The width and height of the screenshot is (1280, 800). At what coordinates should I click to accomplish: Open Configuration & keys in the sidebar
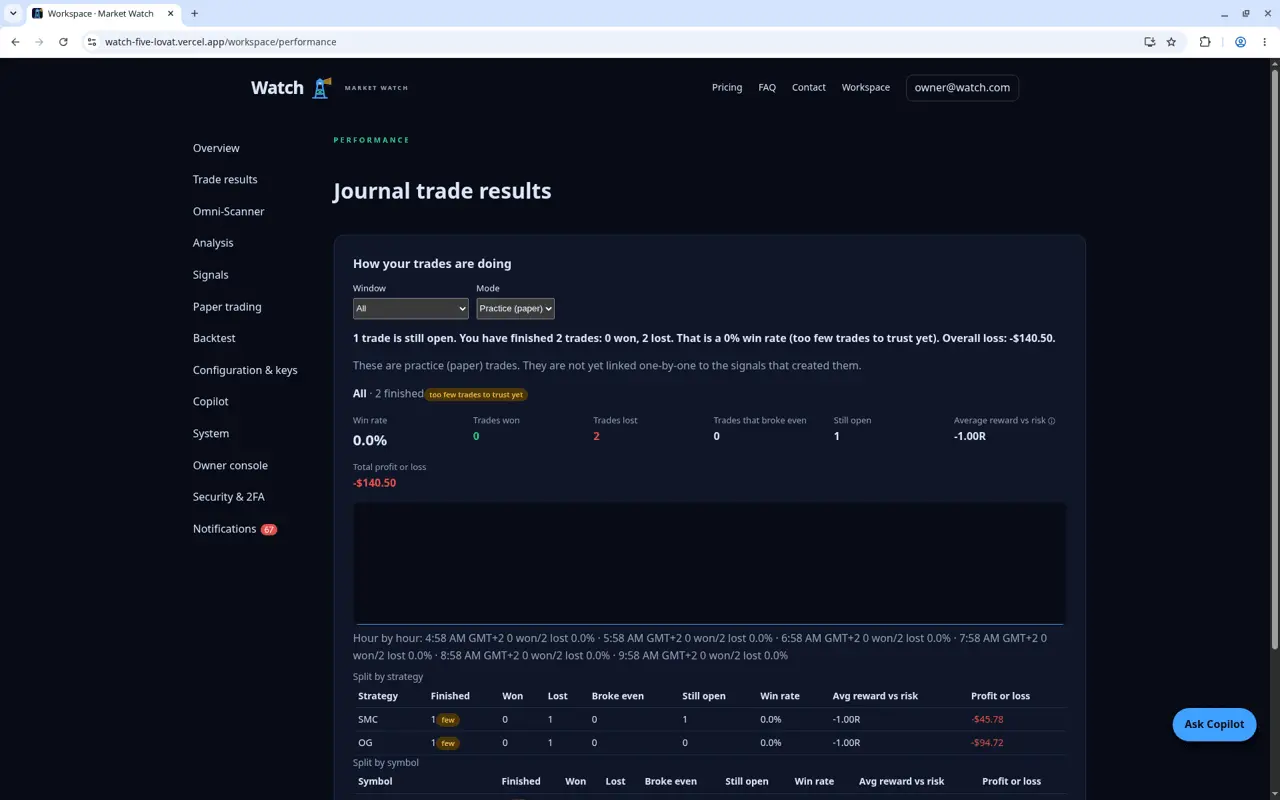coord(245,370)
